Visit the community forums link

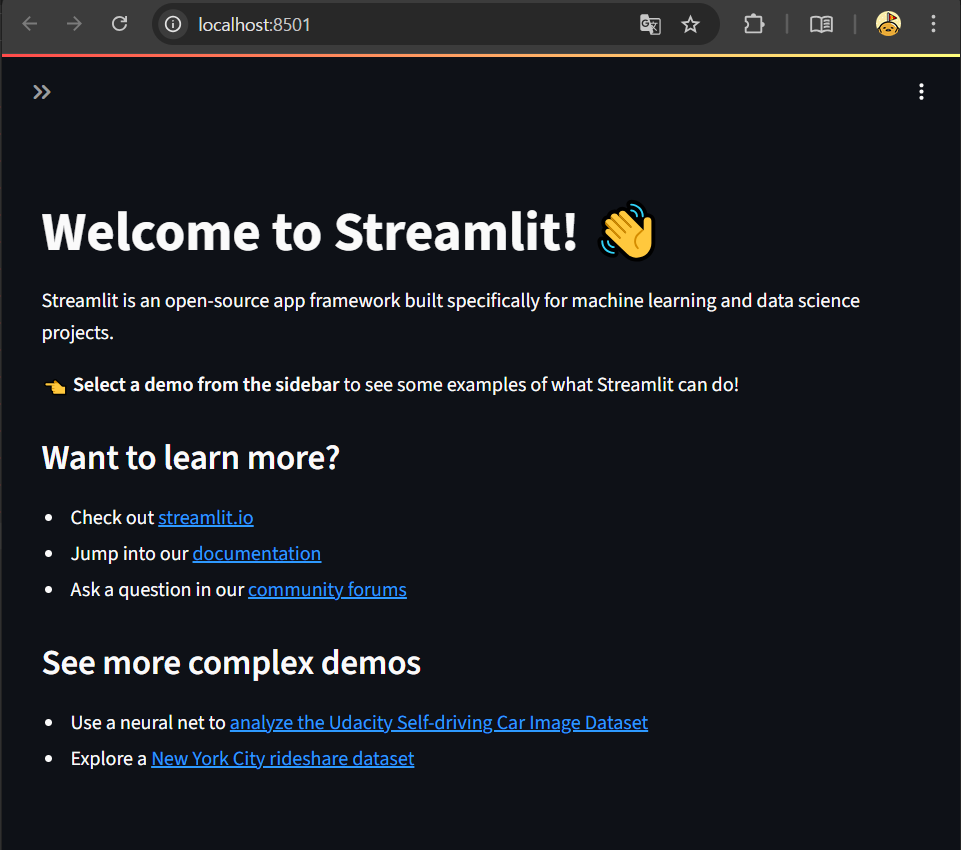327,590
